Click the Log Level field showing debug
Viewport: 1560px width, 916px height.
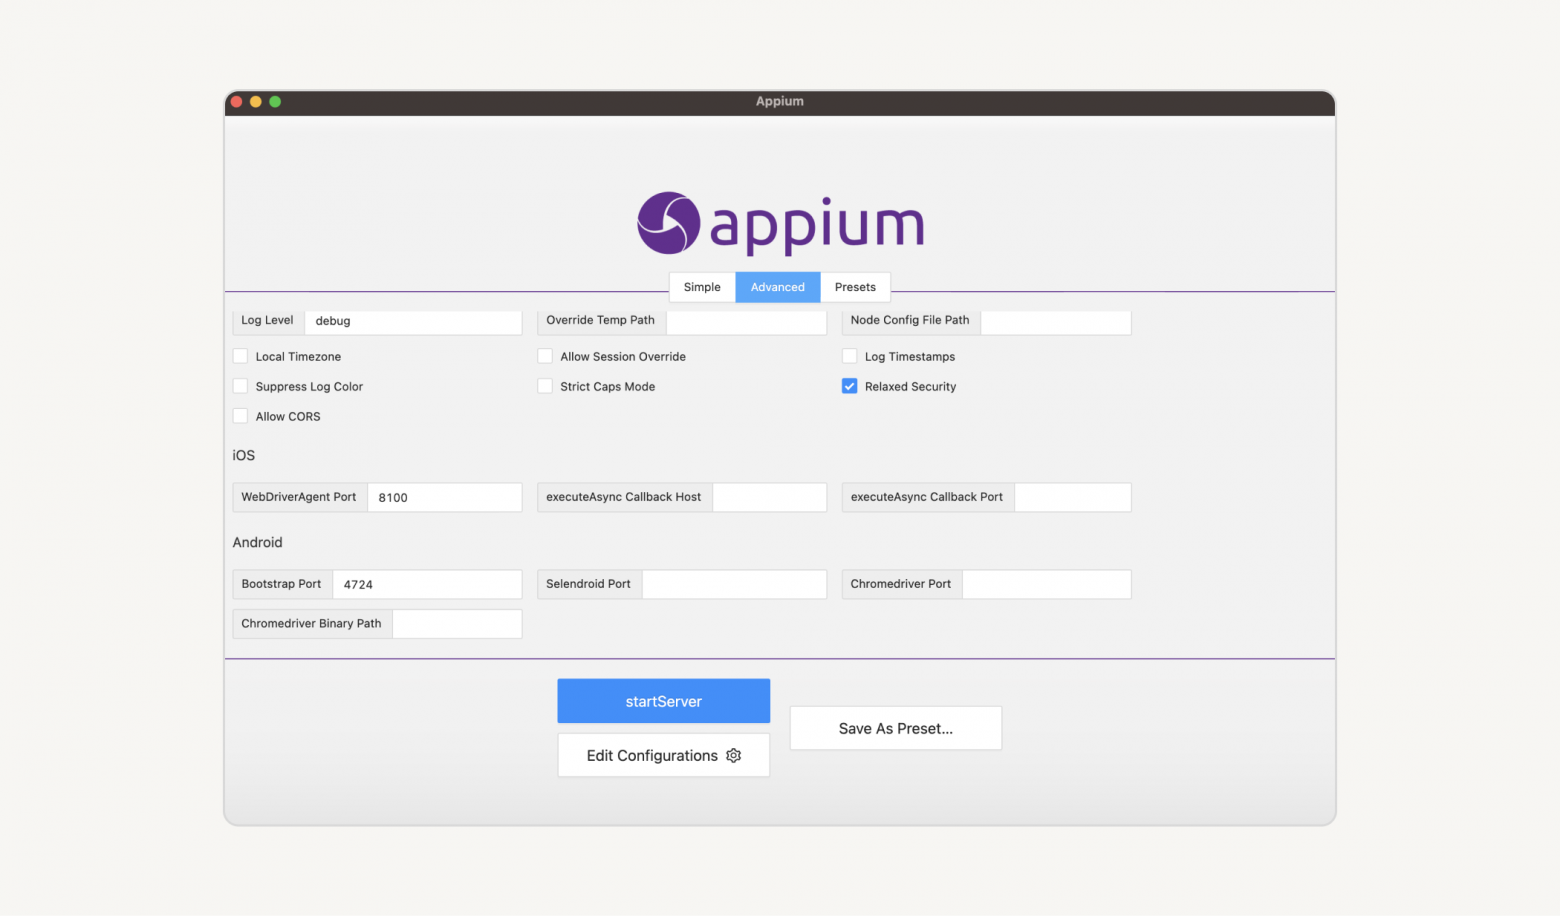[413, 321]
